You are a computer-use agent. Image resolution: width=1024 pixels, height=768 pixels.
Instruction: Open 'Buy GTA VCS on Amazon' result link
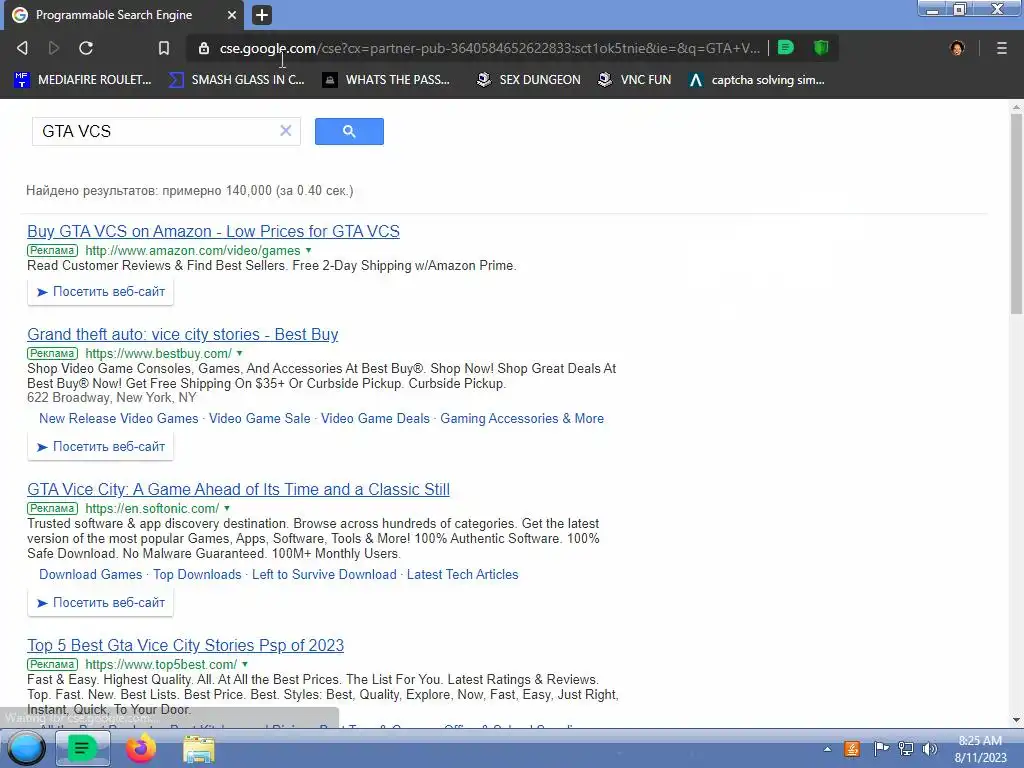[x=214, y=231]
